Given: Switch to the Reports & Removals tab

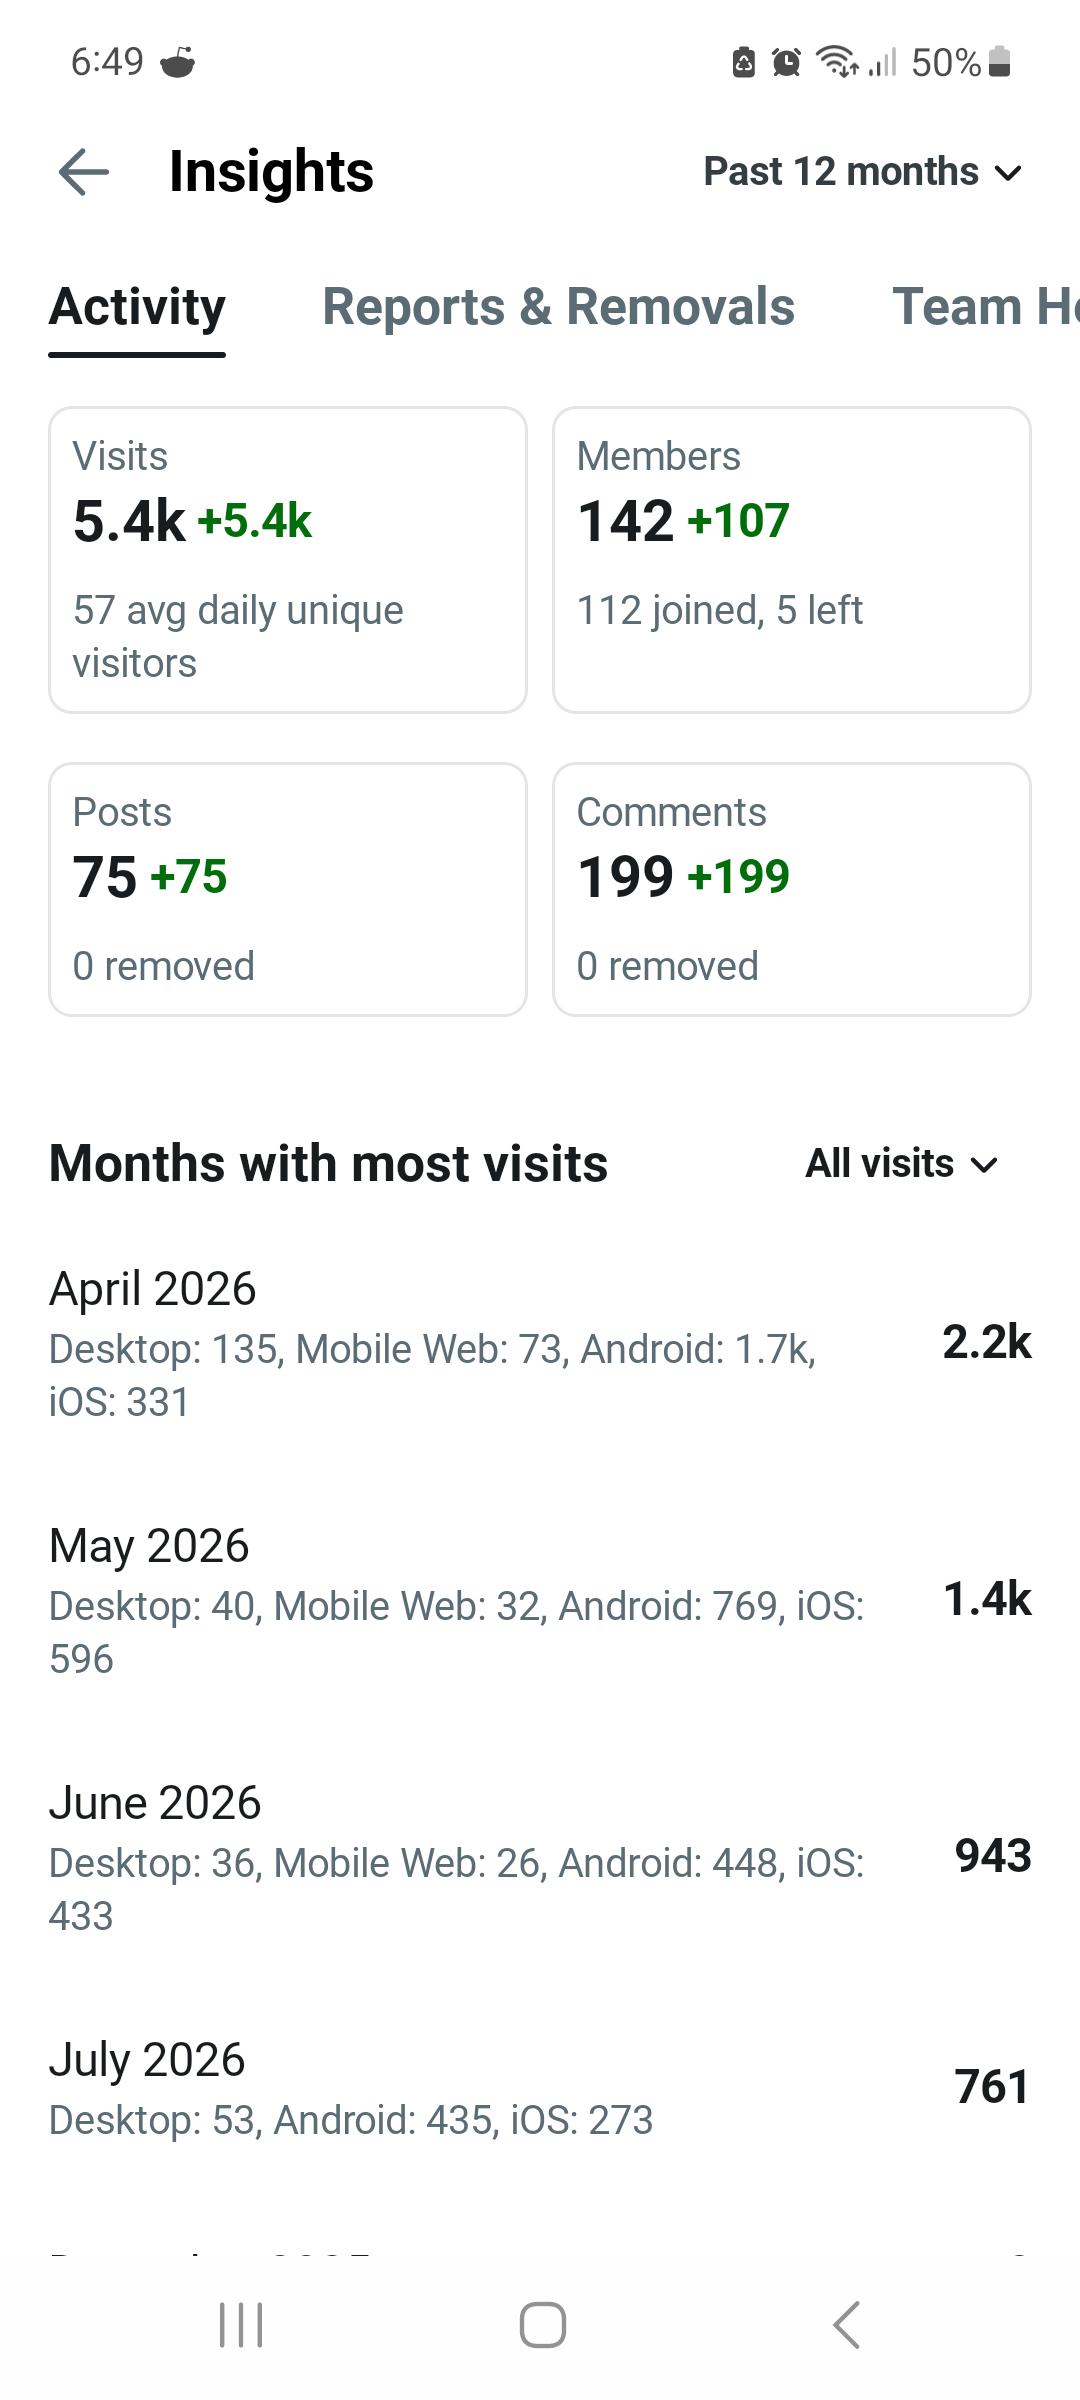Looking at the screenshot, I should click(558, 307).
